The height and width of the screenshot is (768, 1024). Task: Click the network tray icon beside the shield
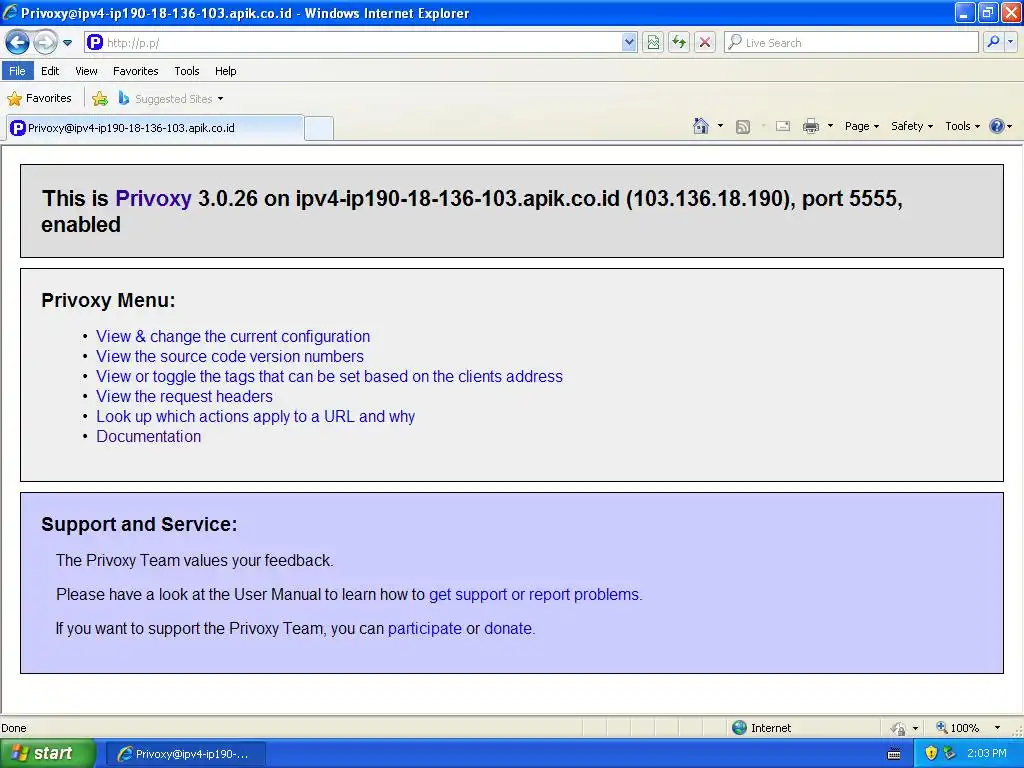point(950,754)
